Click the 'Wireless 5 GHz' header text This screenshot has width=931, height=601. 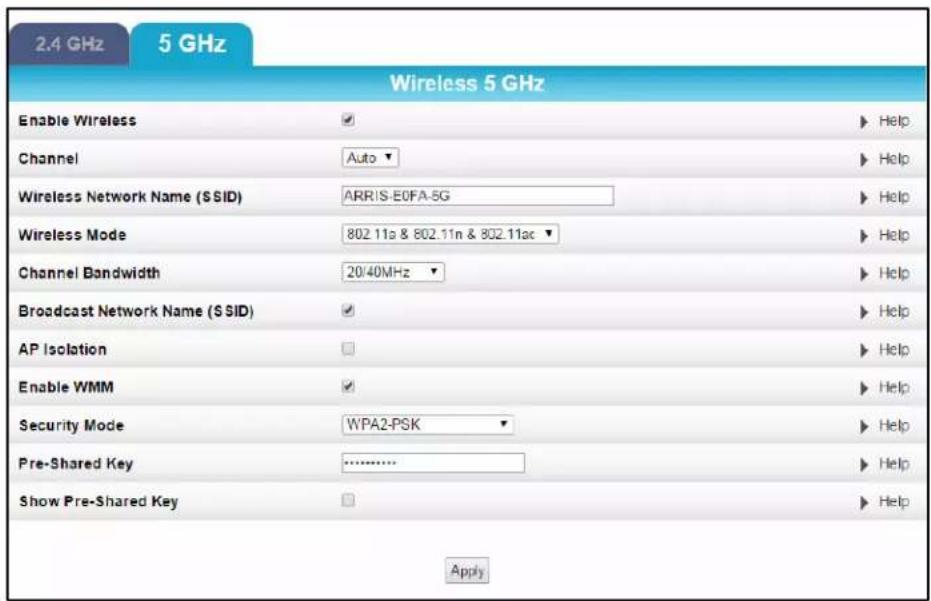pyautogui.click(x=467, y=83)
